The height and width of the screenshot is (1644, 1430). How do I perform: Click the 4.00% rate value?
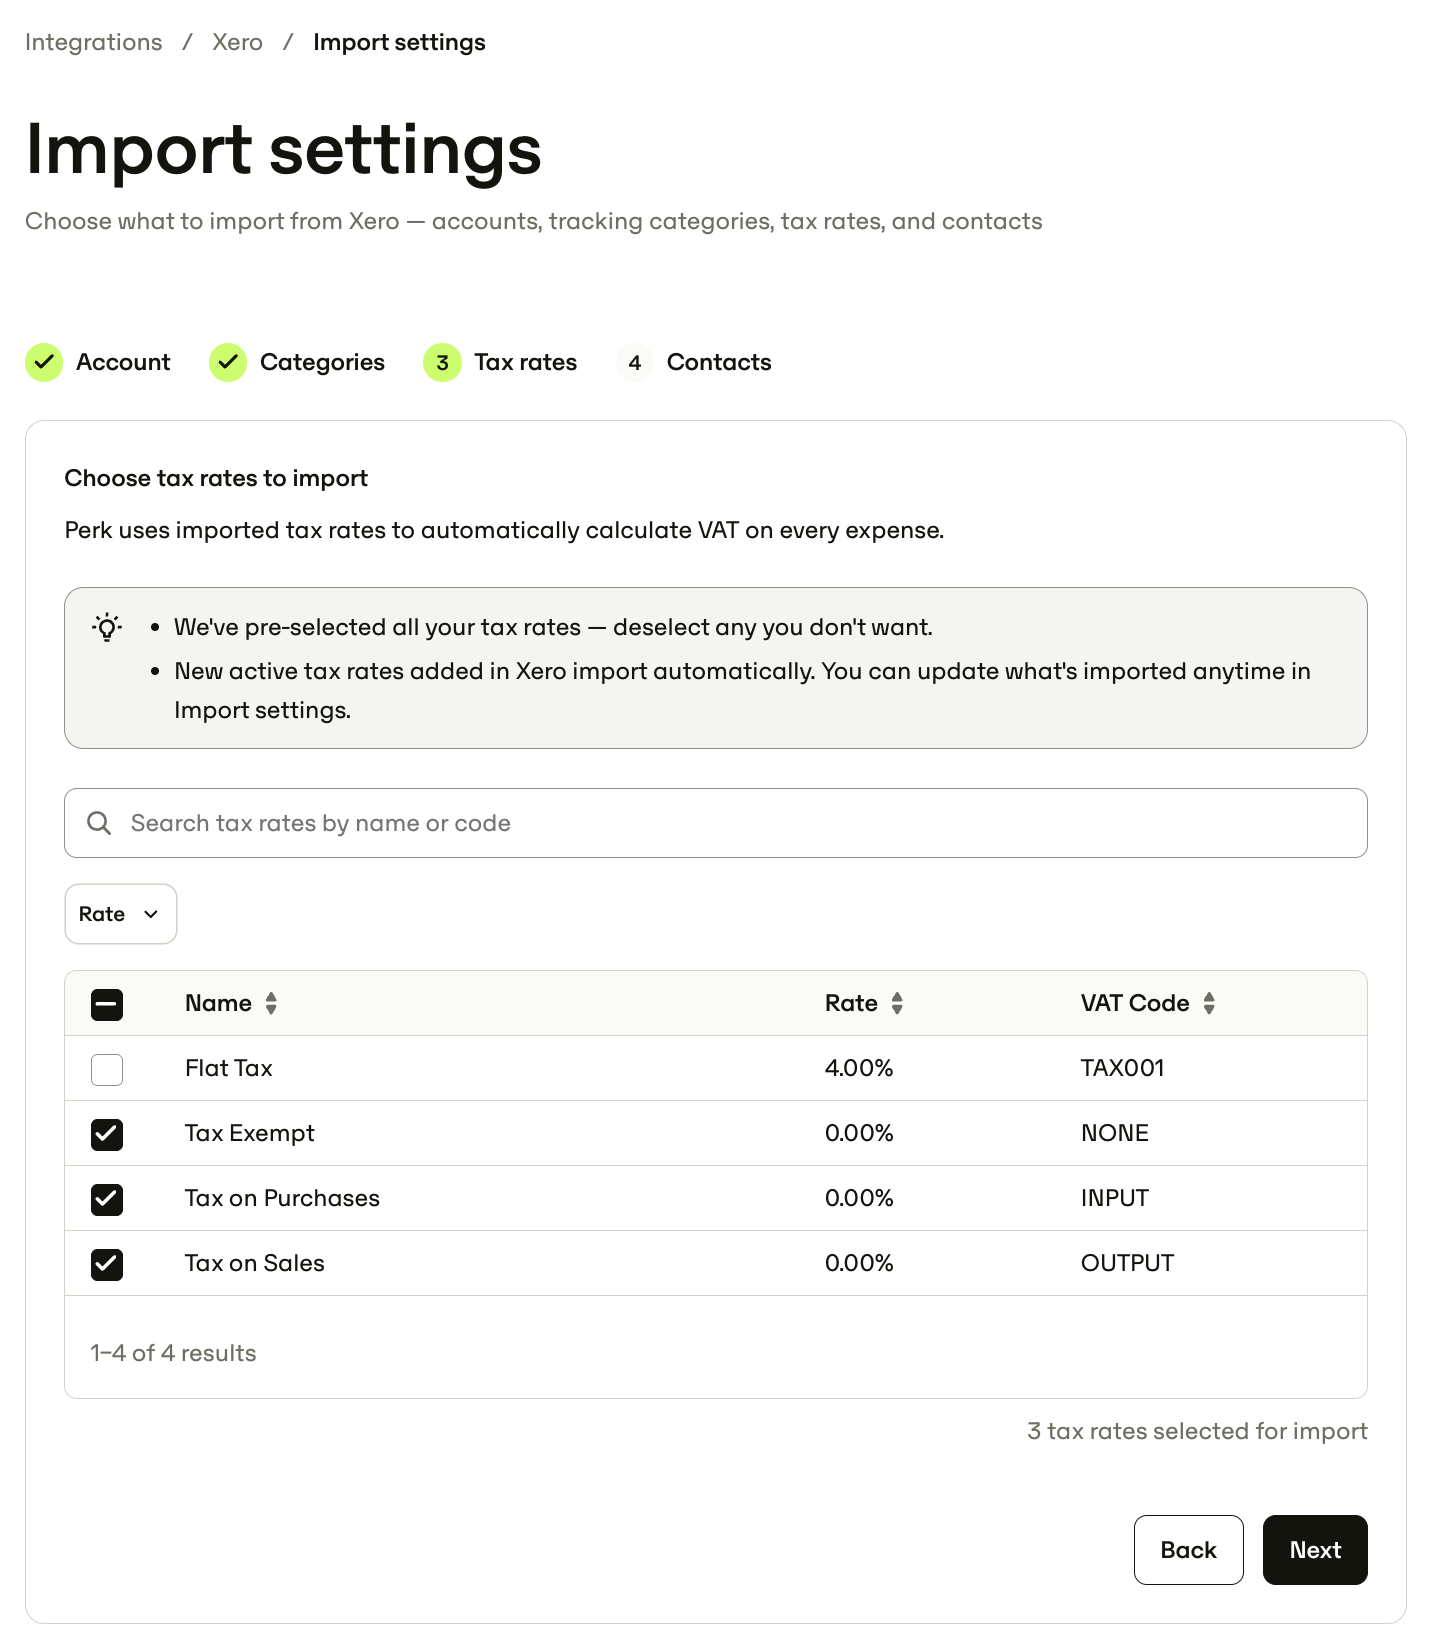[x=859, y=1068]
